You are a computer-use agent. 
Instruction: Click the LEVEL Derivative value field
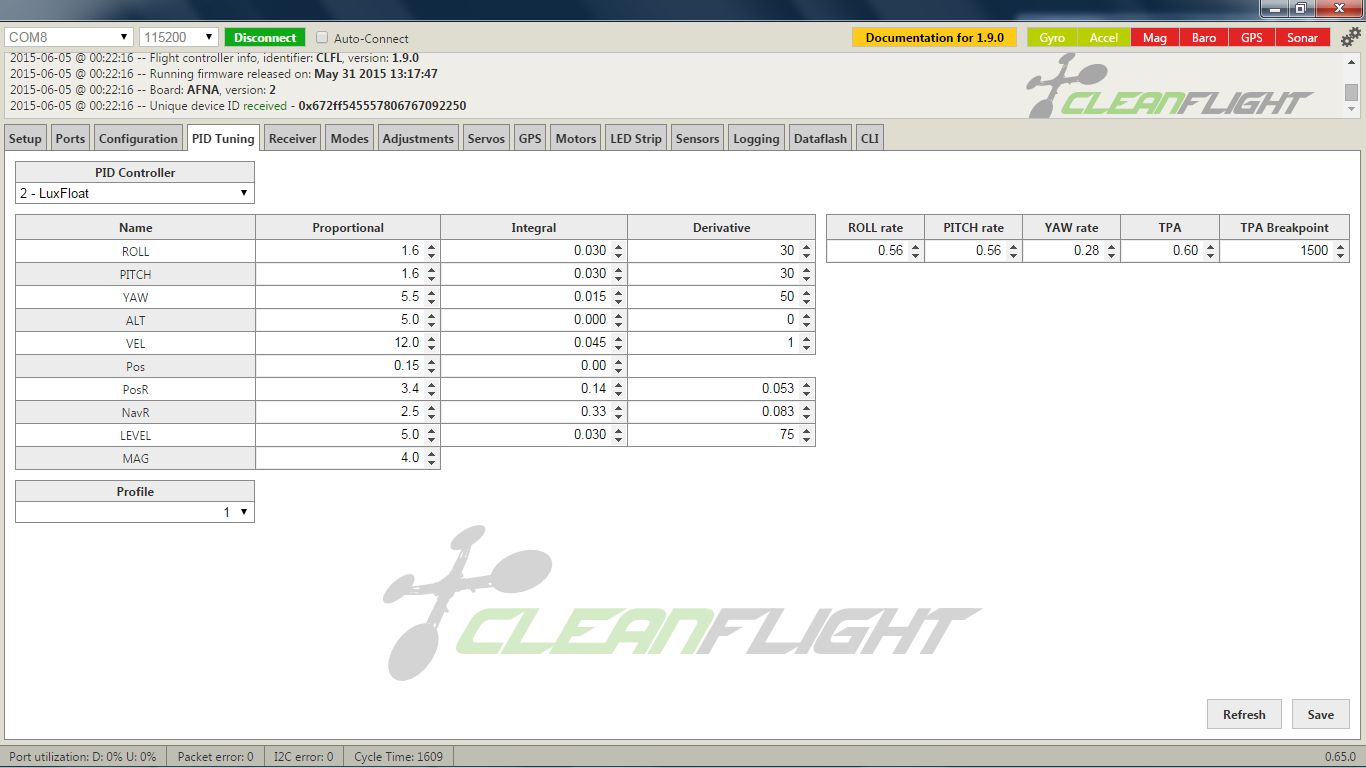coord(721,435)
